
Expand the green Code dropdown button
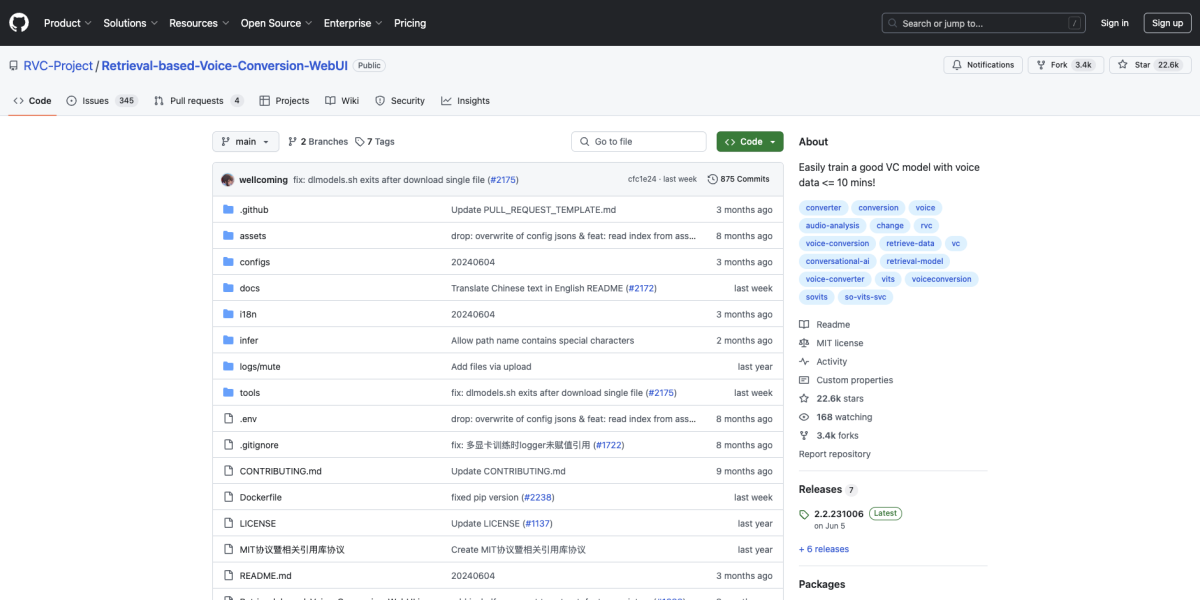point(750,142)
